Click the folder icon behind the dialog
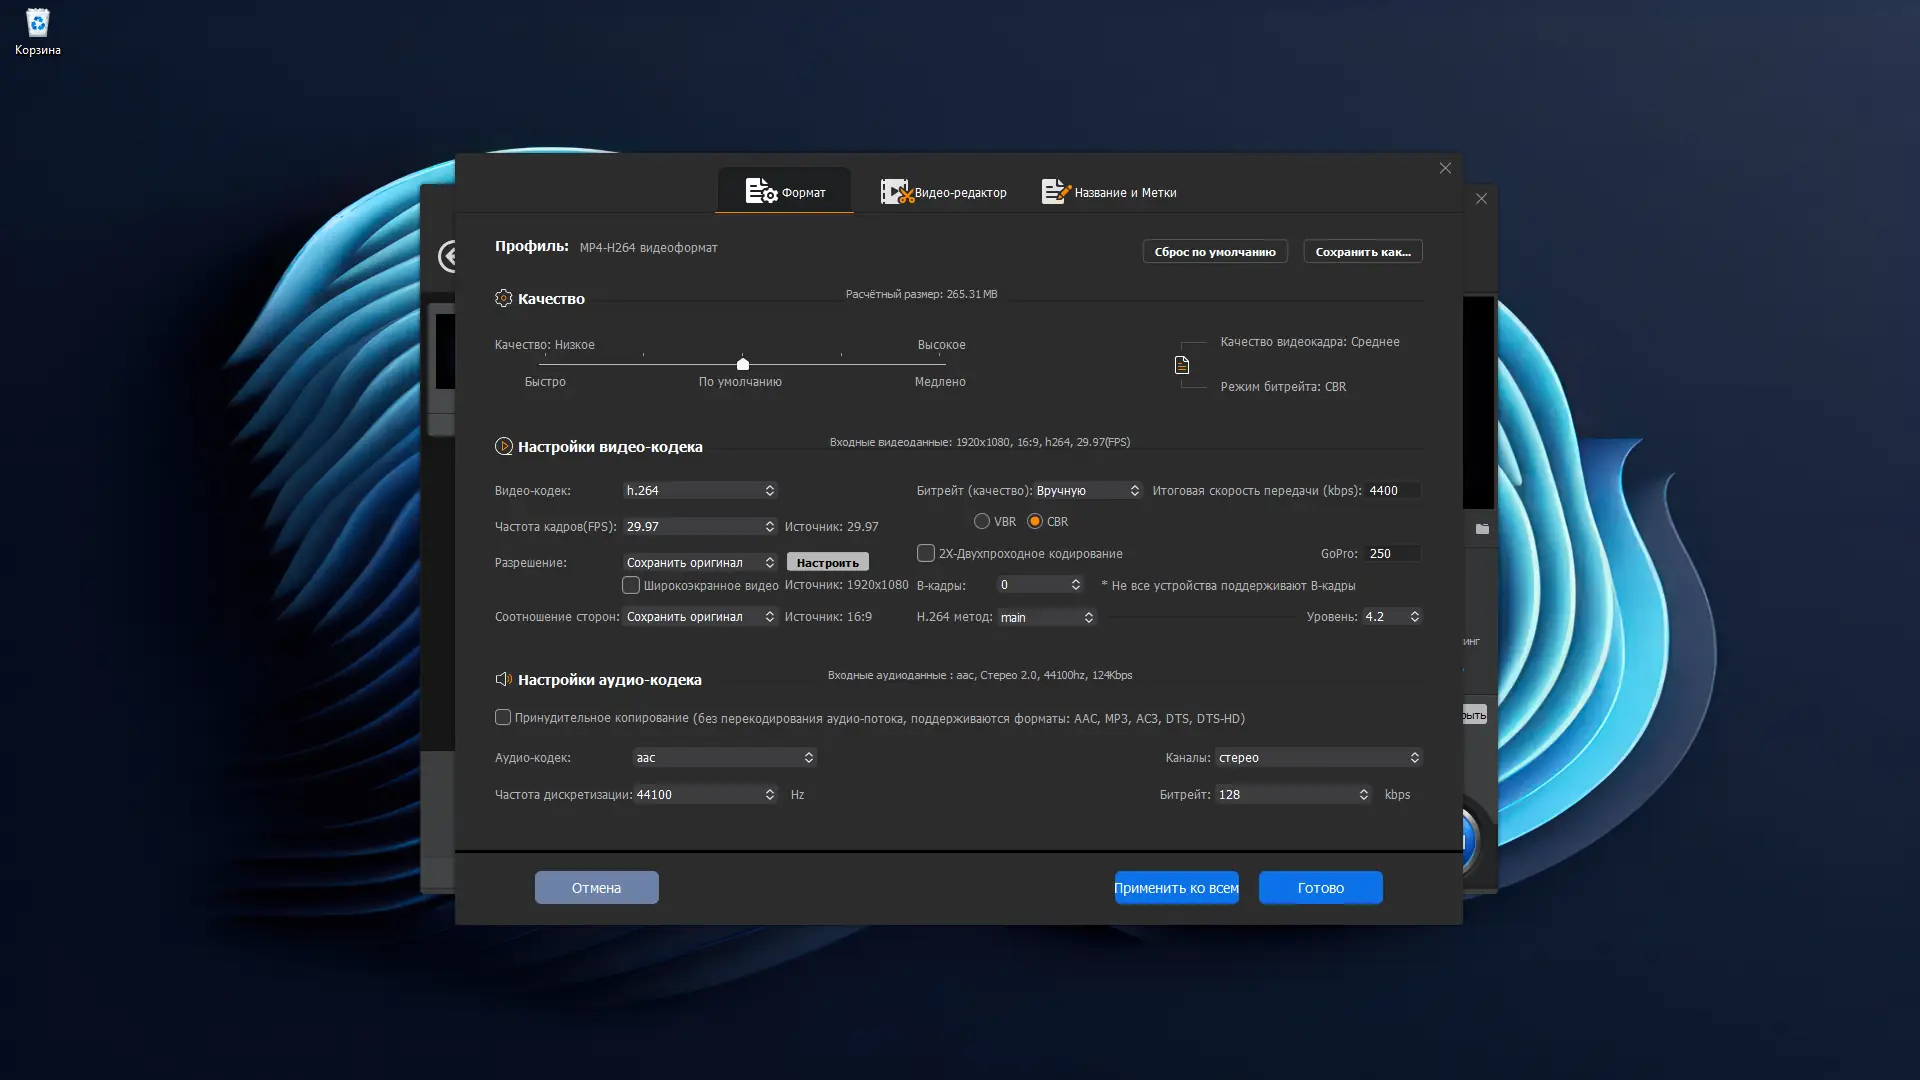 pos(1482,529)
